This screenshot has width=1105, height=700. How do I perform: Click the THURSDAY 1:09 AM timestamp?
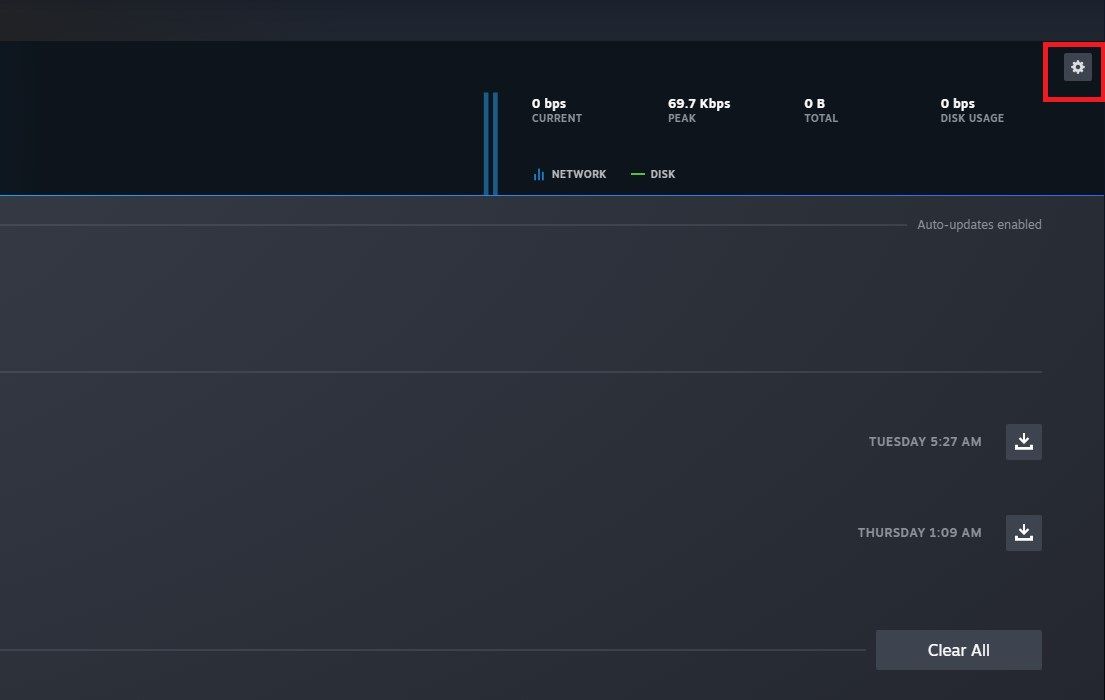(x=919, y=532)
